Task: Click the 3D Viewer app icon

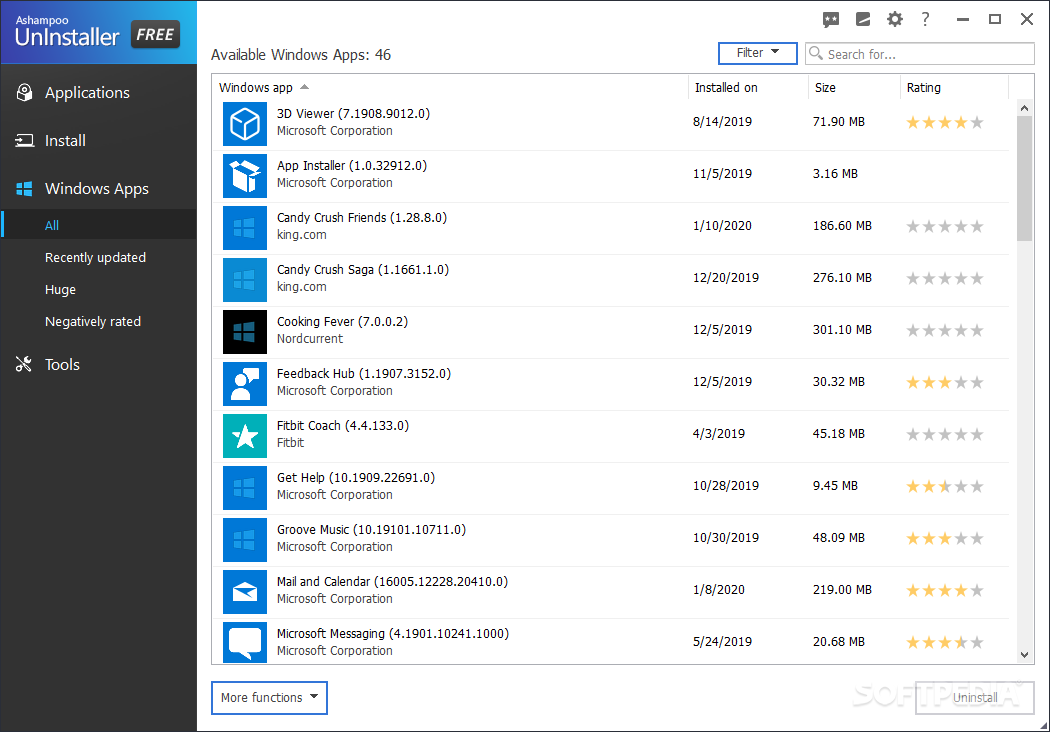Action: click(244, 124)
